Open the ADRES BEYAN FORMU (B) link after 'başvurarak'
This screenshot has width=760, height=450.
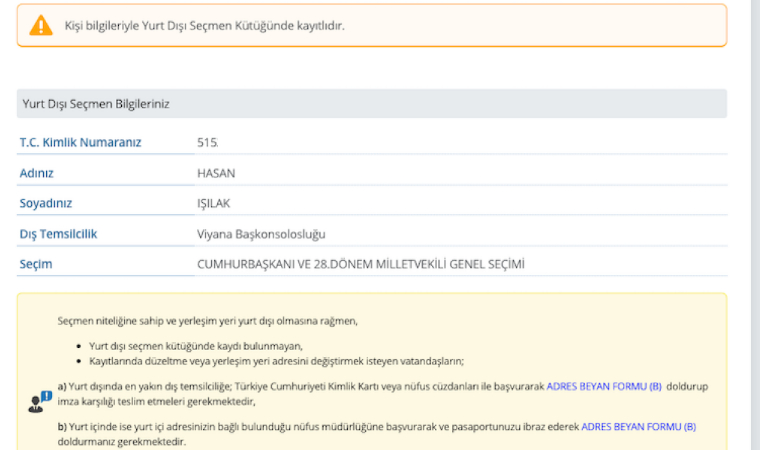click(604, 386)
